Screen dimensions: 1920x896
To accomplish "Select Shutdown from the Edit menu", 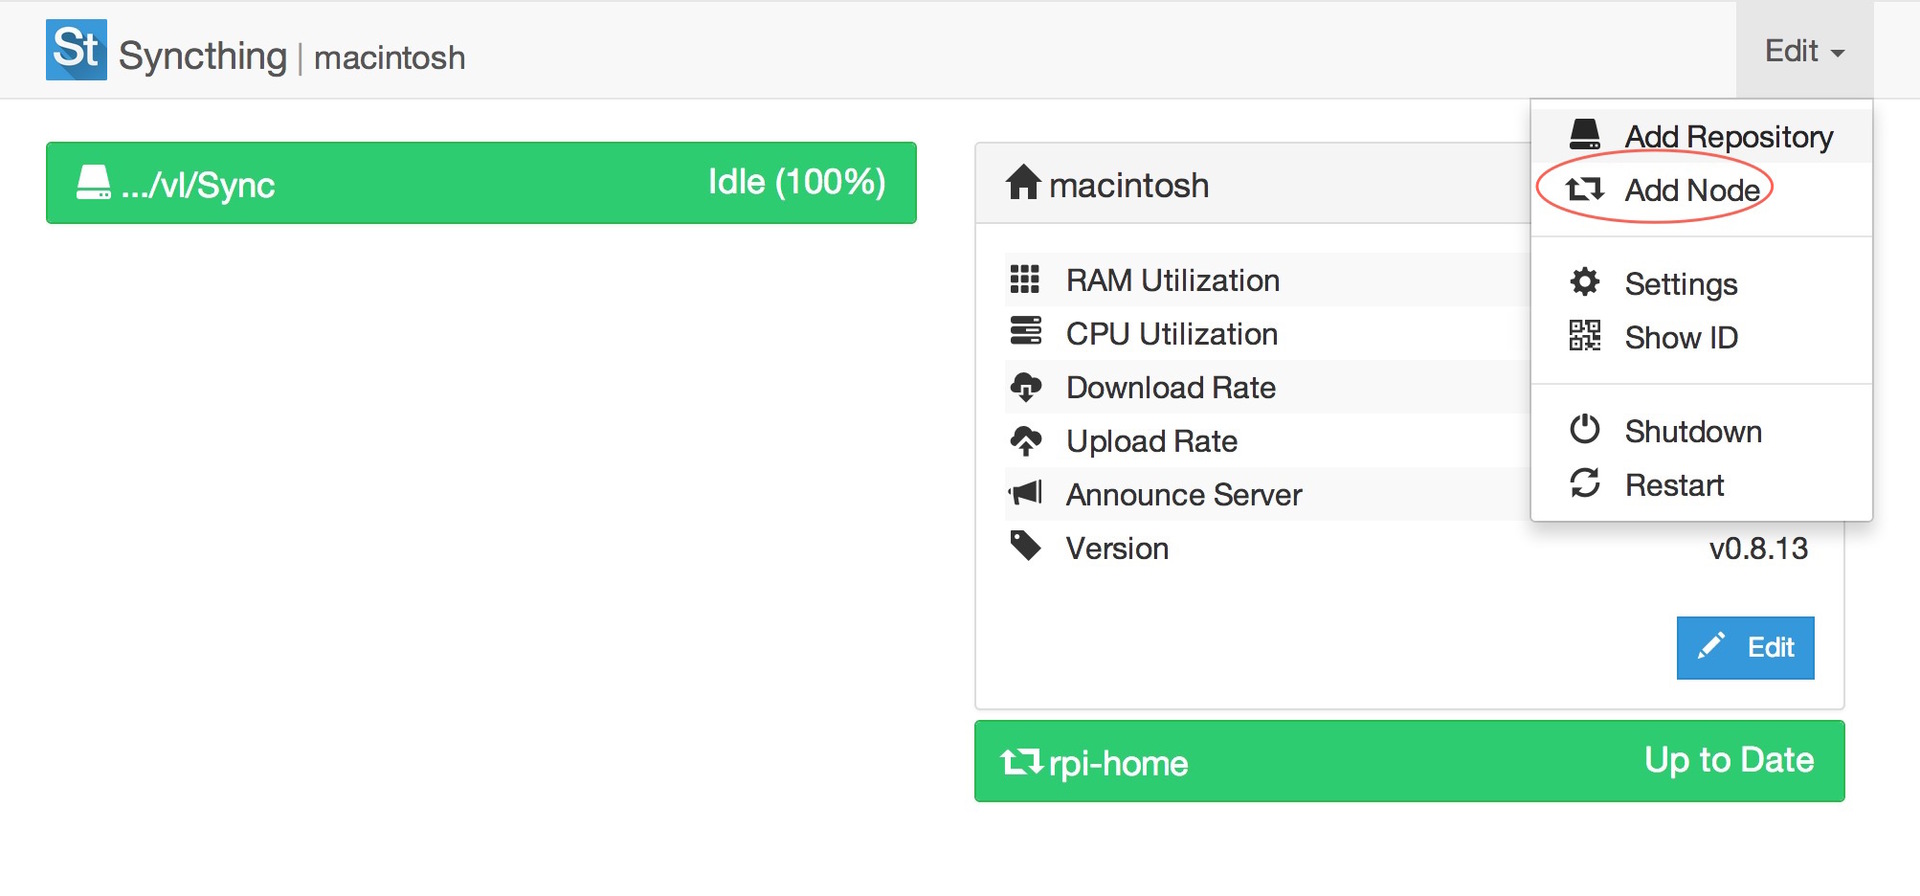I will (x=1701, y=432).
